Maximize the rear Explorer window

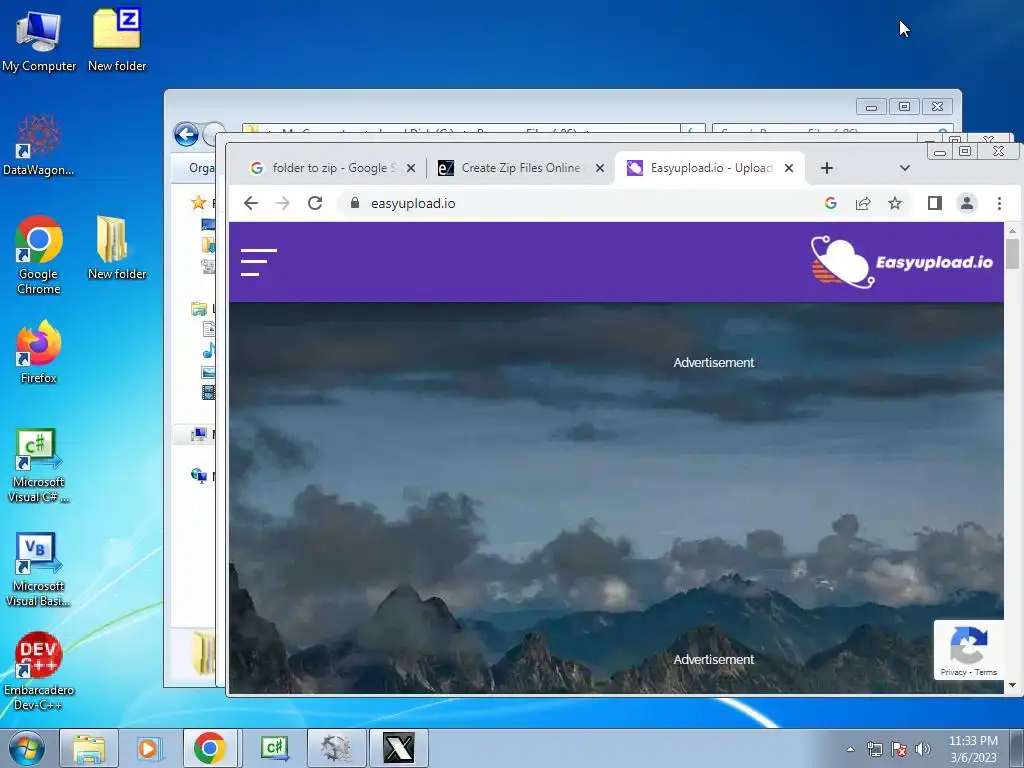coord(904,106)
